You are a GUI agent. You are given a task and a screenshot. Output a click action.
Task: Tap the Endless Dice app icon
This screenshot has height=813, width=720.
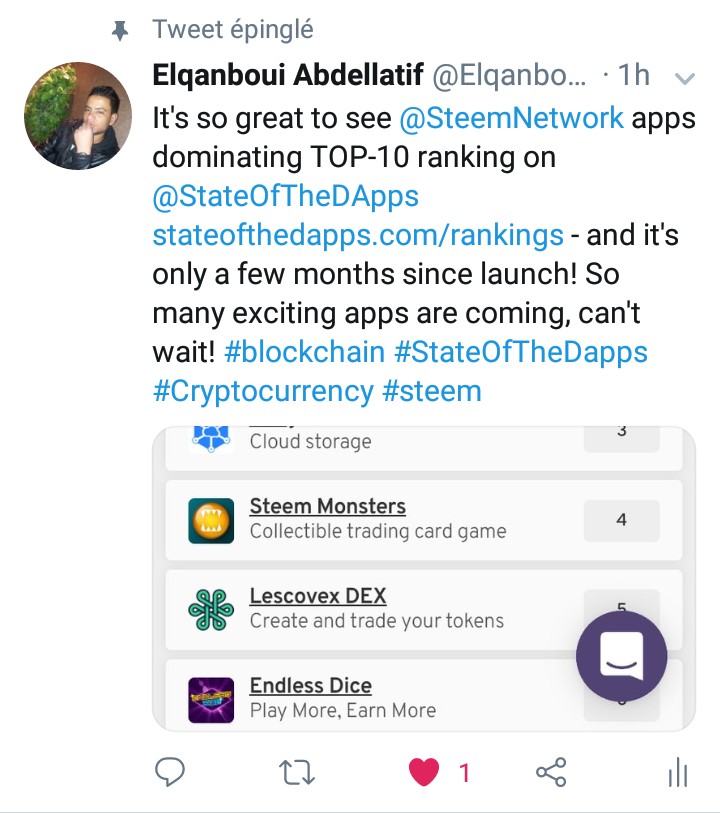coord(211,700)
